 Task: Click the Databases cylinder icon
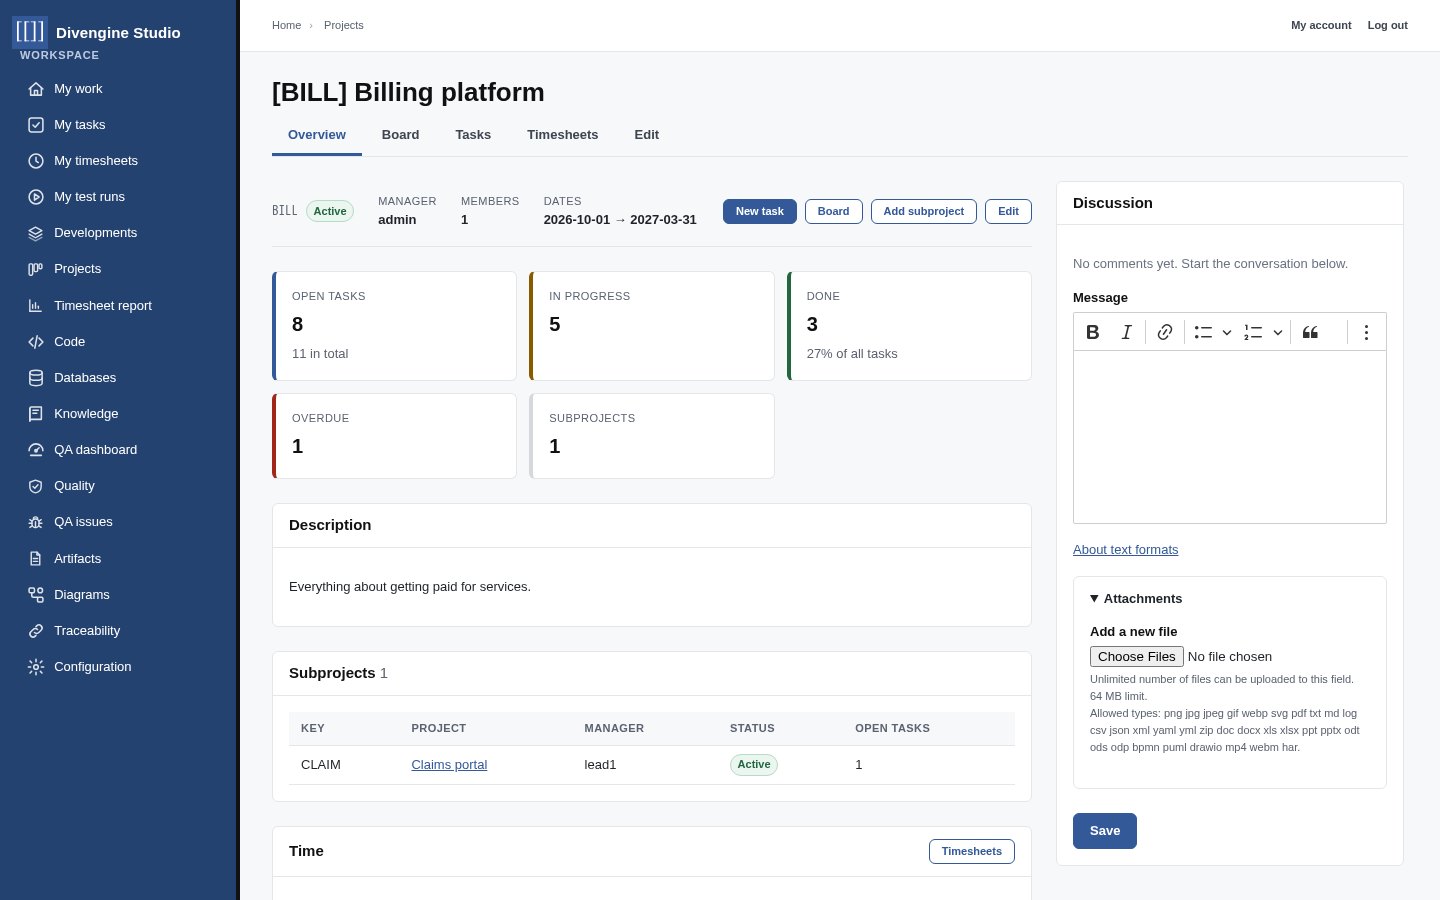pyautogui.click(x=36, y=378)
